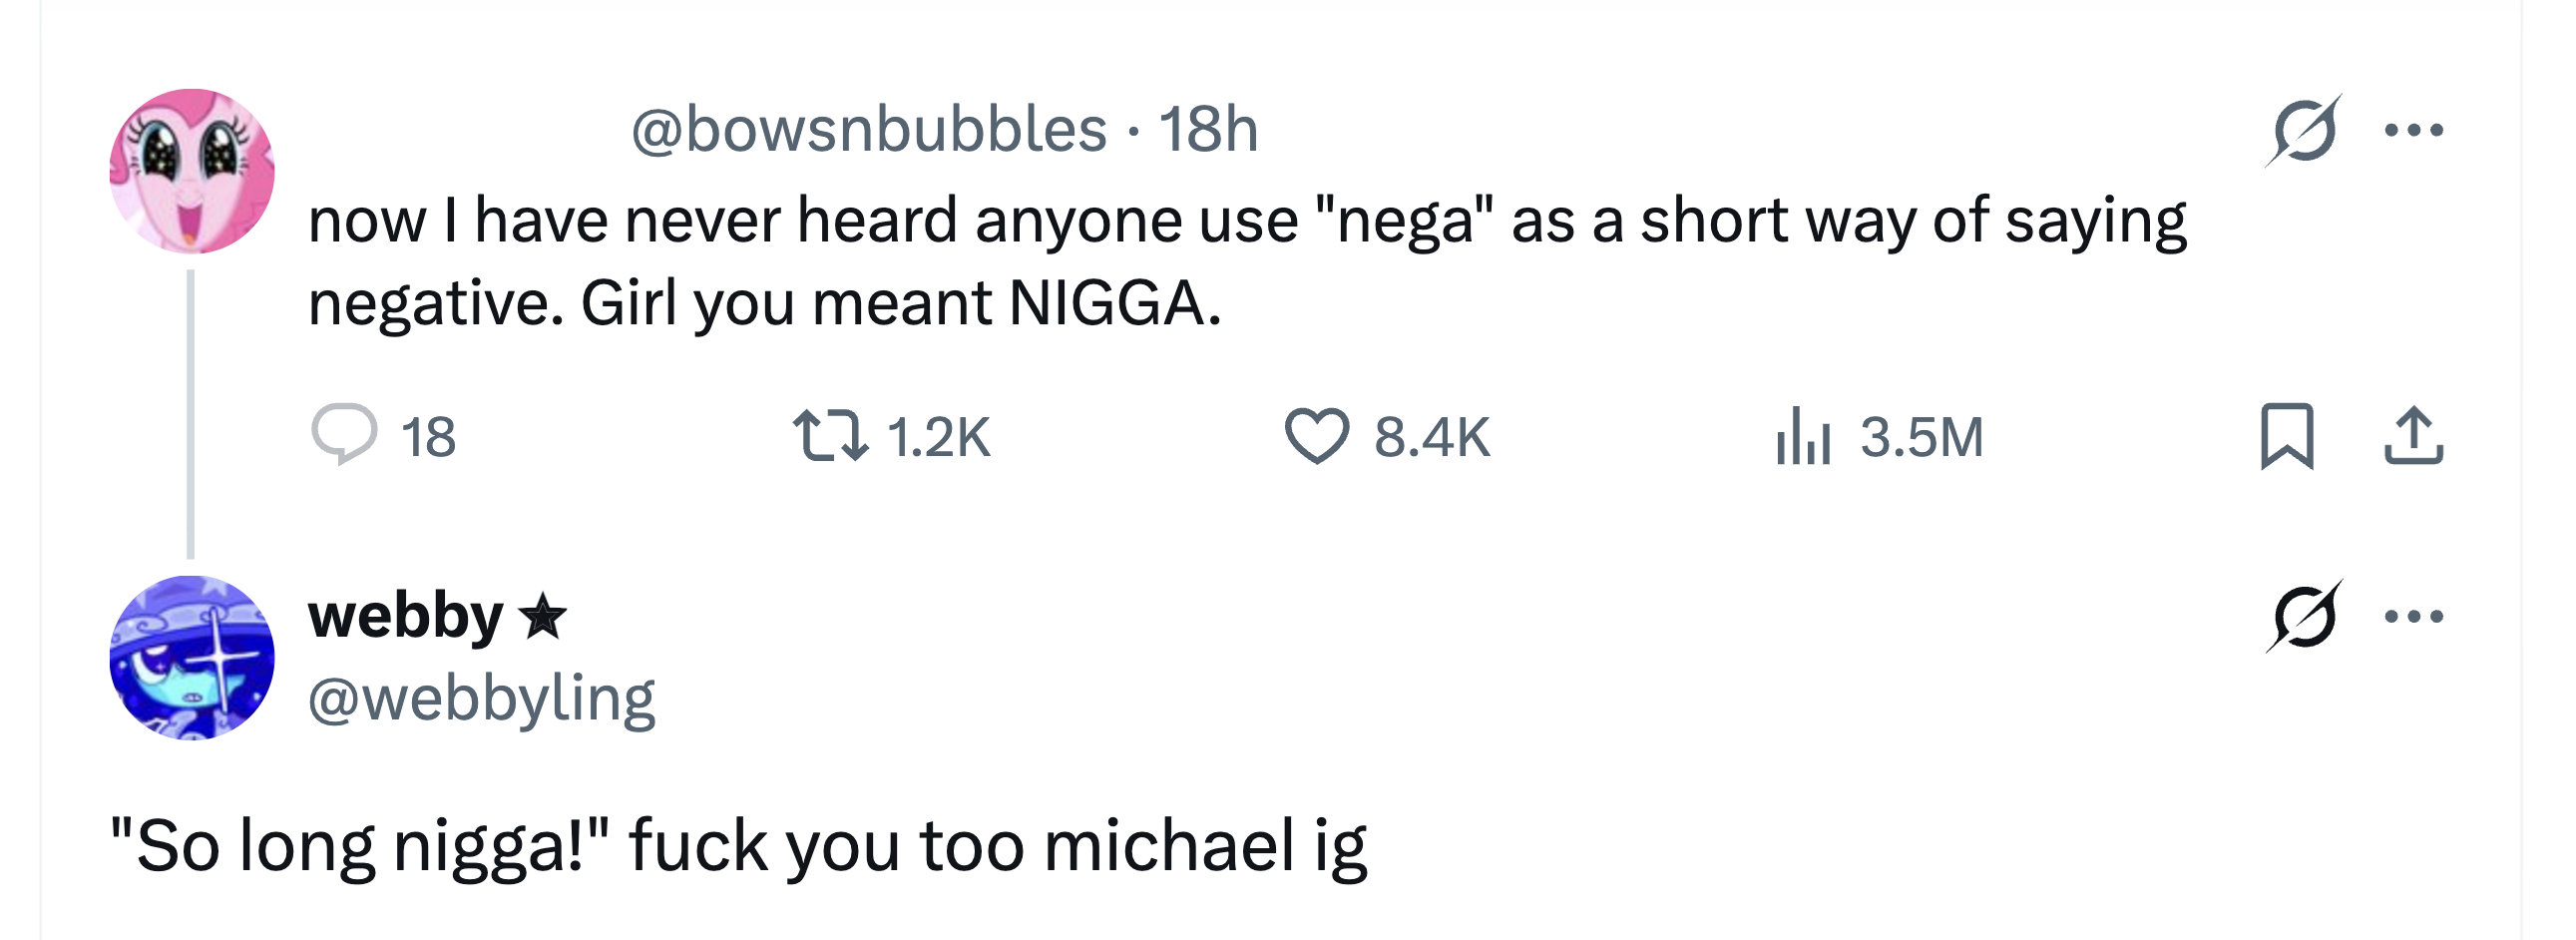Click the webby display name
This screenshot has height=940, width=2576.
pos(405,616)
